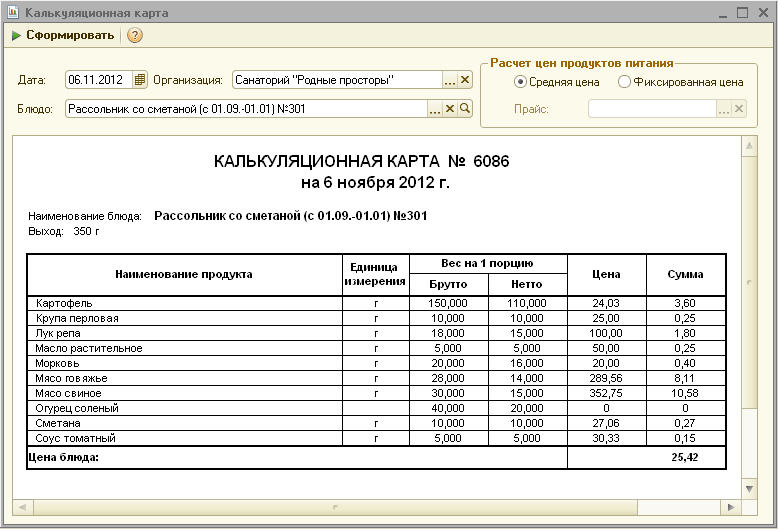Screen dimensions: 778x529
Task: Click the window's application icon in title bar
Action: (12, 13)
